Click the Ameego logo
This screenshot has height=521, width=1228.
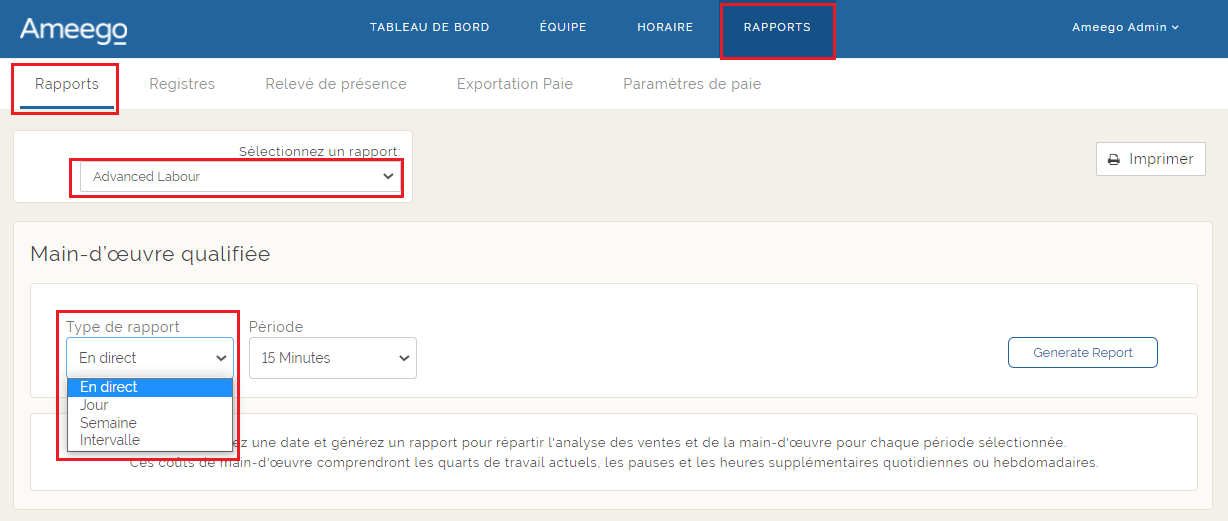point(73,29)
